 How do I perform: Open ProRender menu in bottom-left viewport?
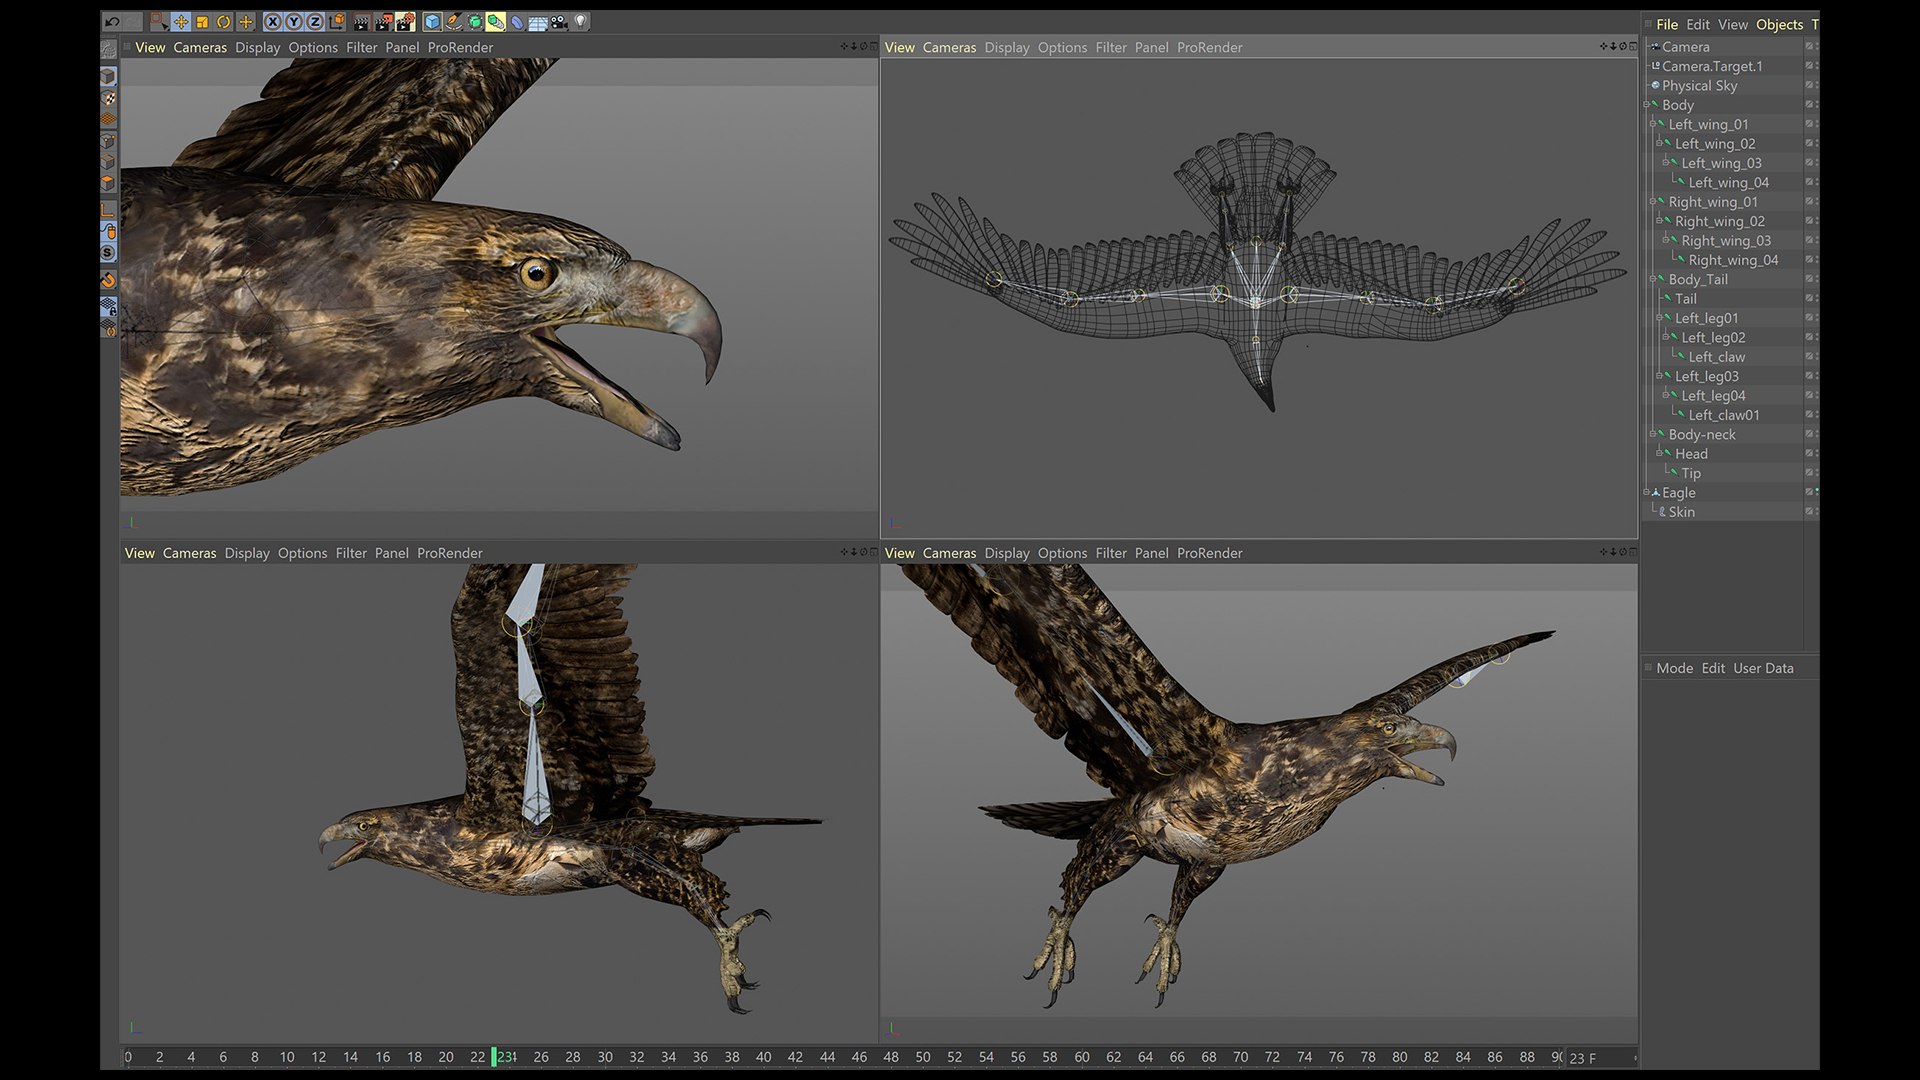tap(449, 553)
